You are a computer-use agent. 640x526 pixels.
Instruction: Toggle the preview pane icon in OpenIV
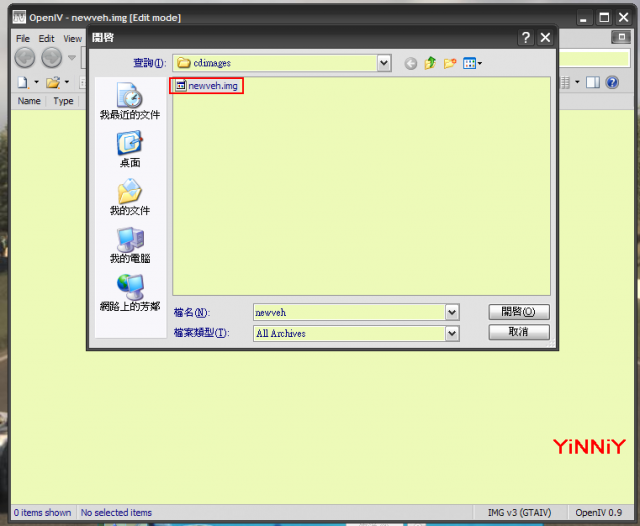pyautogui.click(x=593, y=82)
